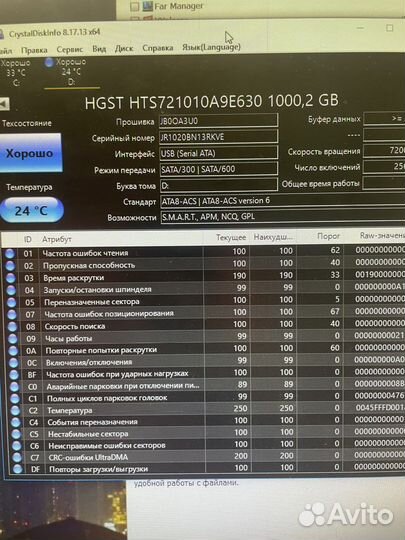Click Far Manager in the background window
The height and width of the screenshot is (540, 405).
pos(179,6)
